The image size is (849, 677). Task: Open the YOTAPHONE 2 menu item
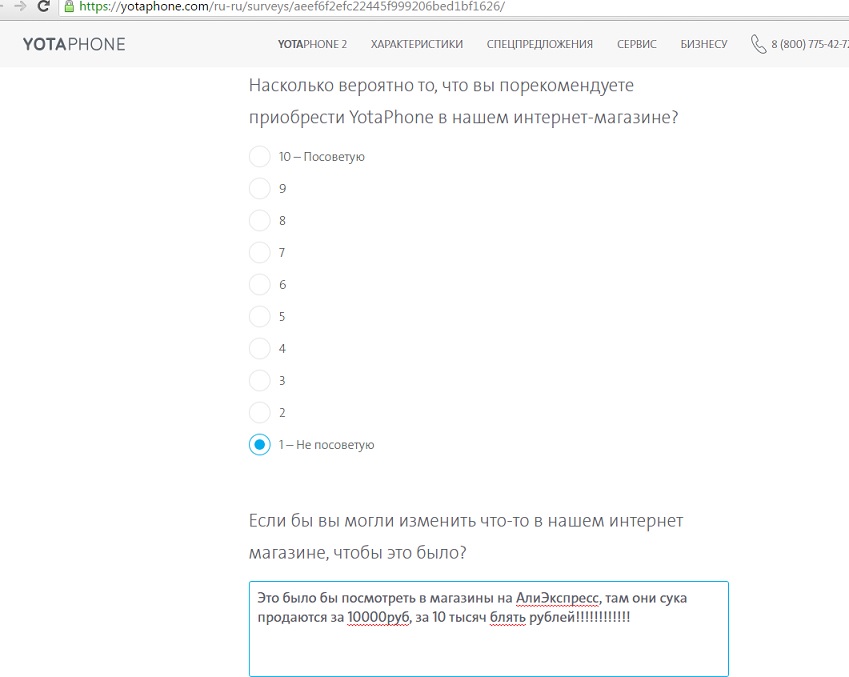pyautogui.click(x=312, y=44)
